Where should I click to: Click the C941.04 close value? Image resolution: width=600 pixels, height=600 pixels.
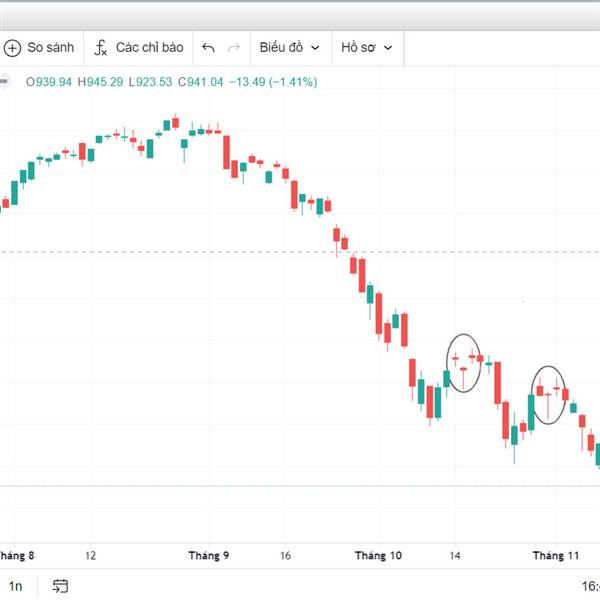point(201,82)
